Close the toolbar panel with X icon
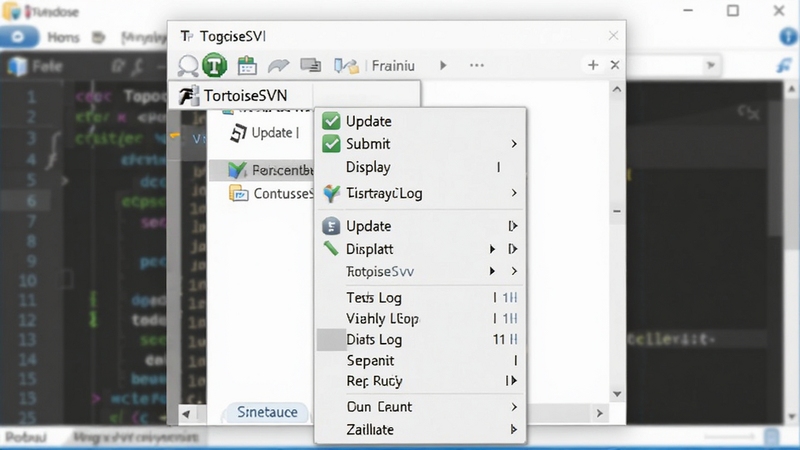The height and width of the screenshot is (450, 800). [x=615, y=65]
